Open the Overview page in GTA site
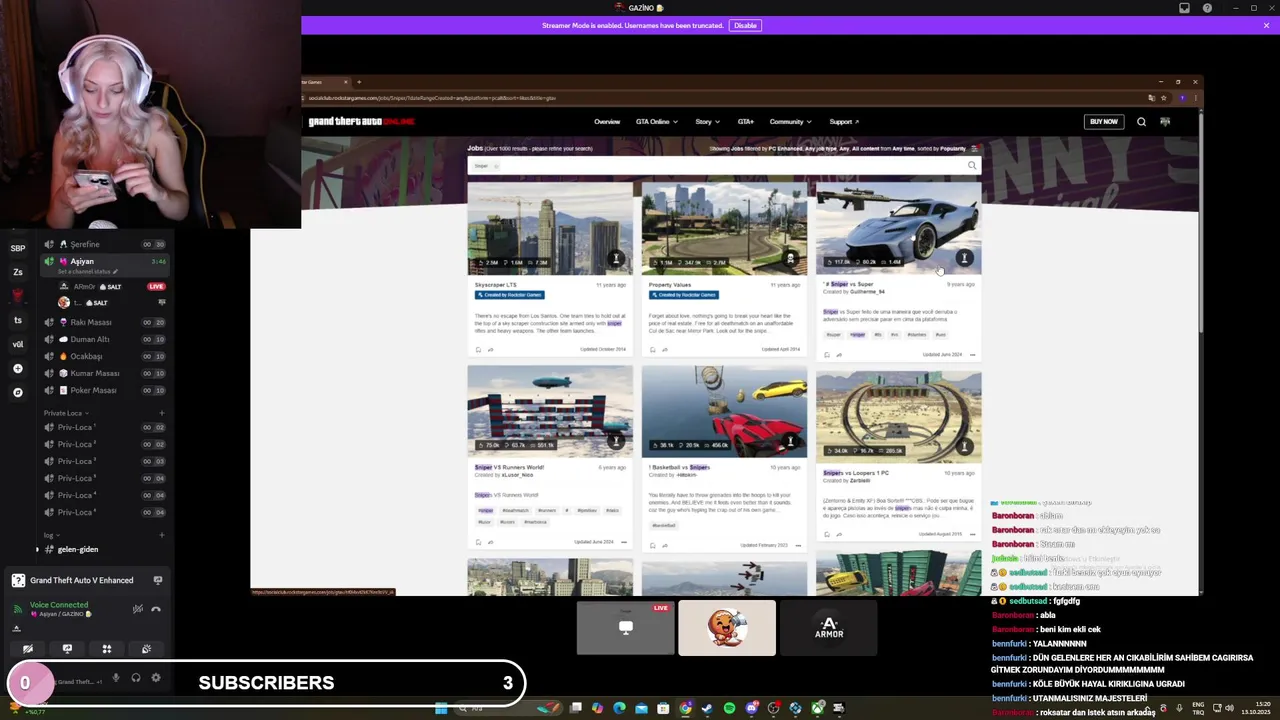The image size is (1280, 720). click(607, 122)
